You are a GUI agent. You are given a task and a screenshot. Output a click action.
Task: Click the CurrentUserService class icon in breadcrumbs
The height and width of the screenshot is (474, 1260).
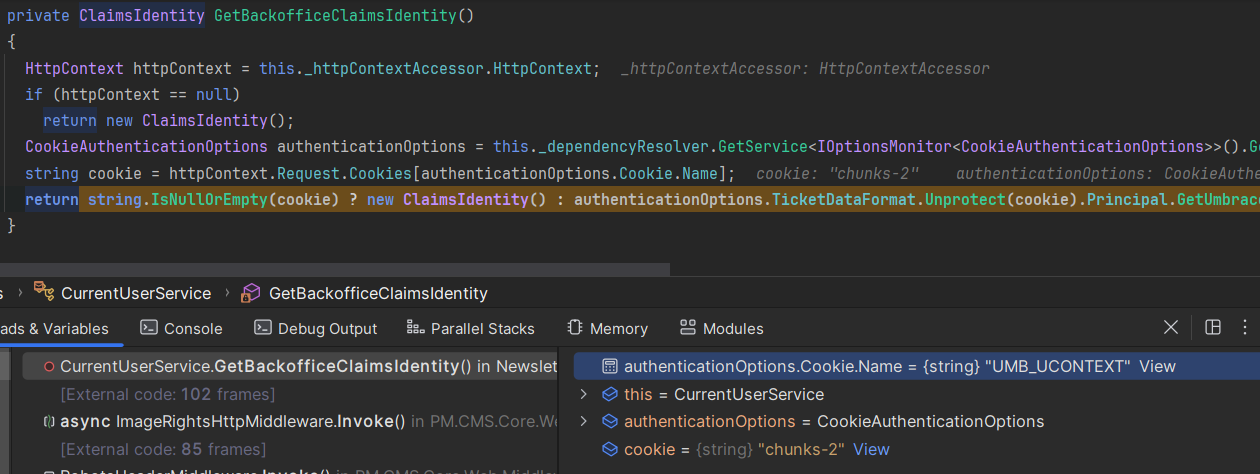(43, 293)
